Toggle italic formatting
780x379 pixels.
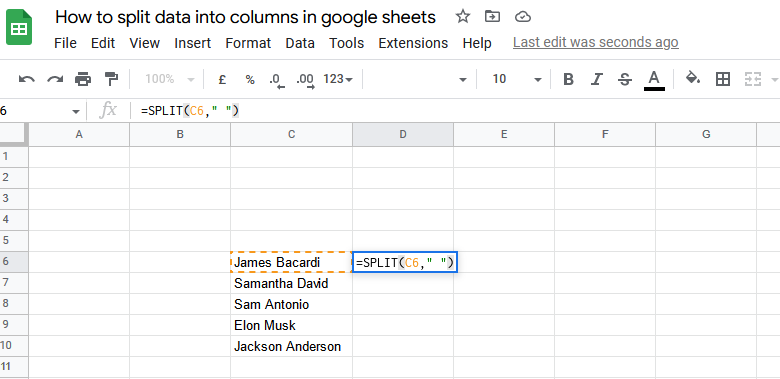(596, 79)
